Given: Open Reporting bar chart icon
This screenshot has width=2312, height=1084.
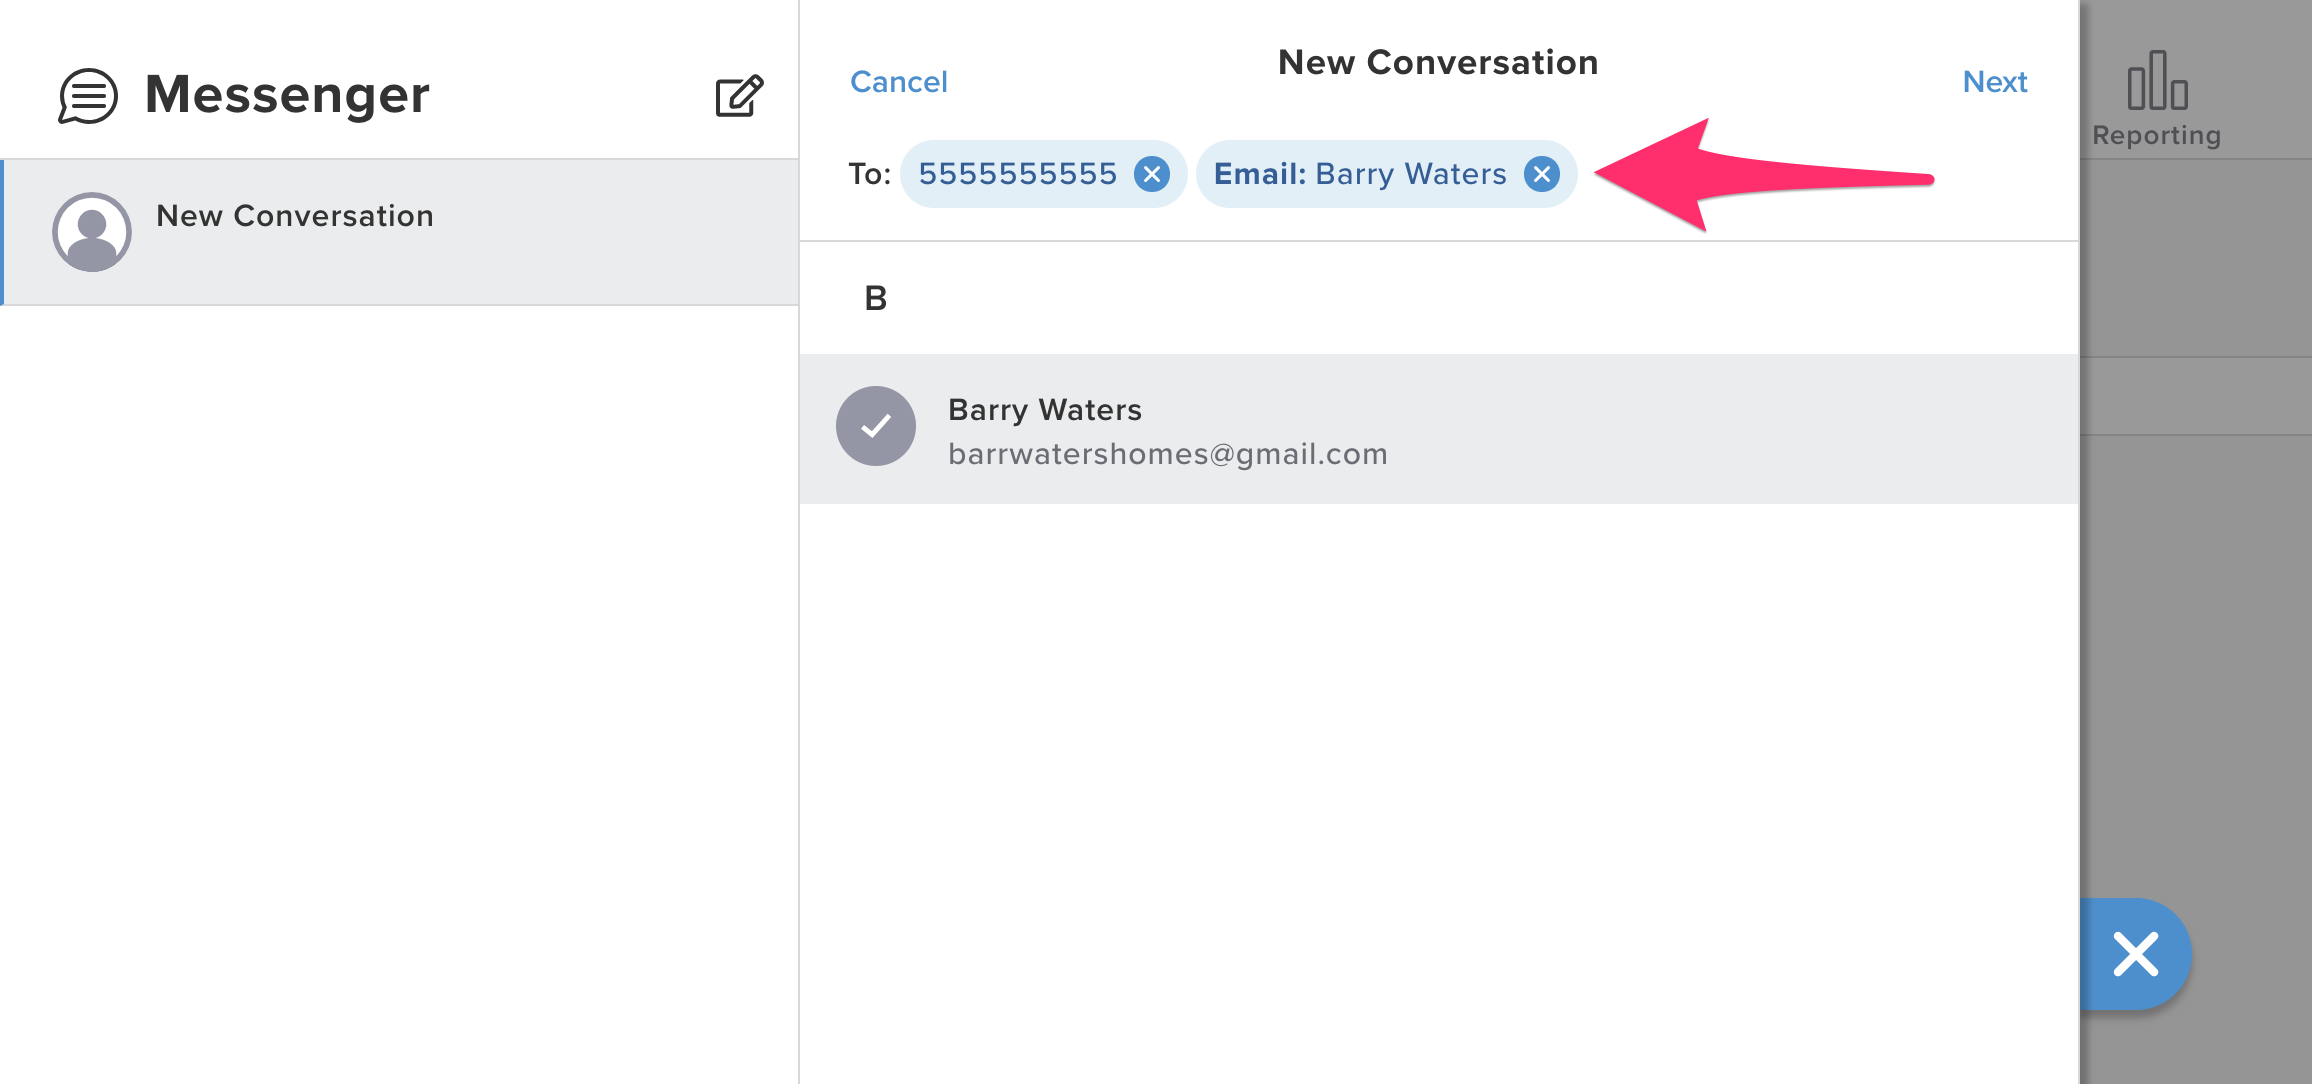Looking at the screenshot, I should click(2157, 81).
